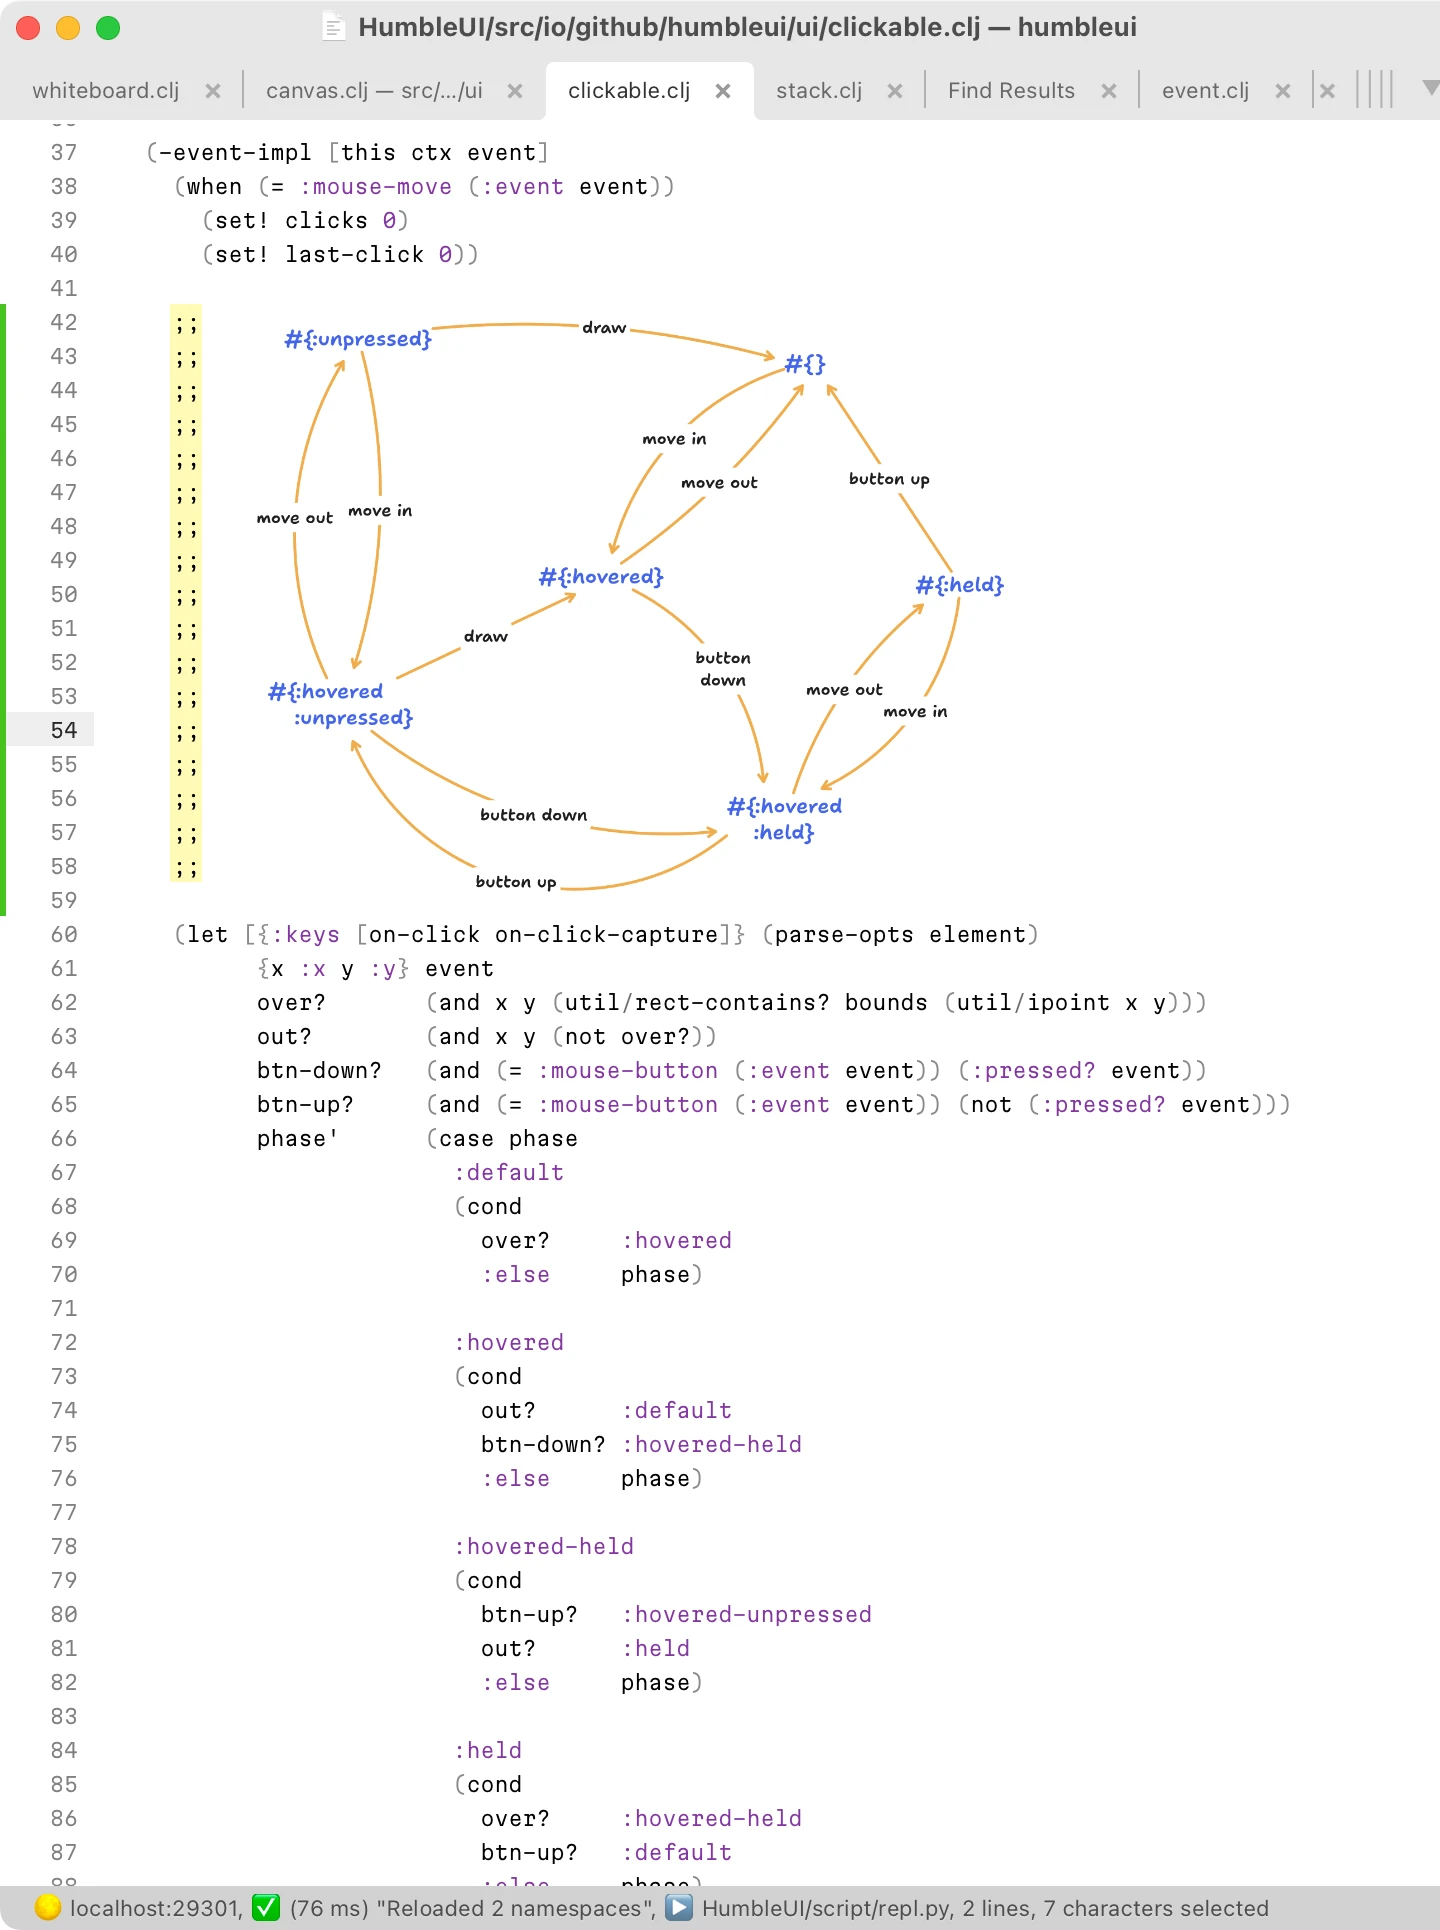Close the Find Results tab
Screen dimensions: 1440x1930
[1109, 91]
